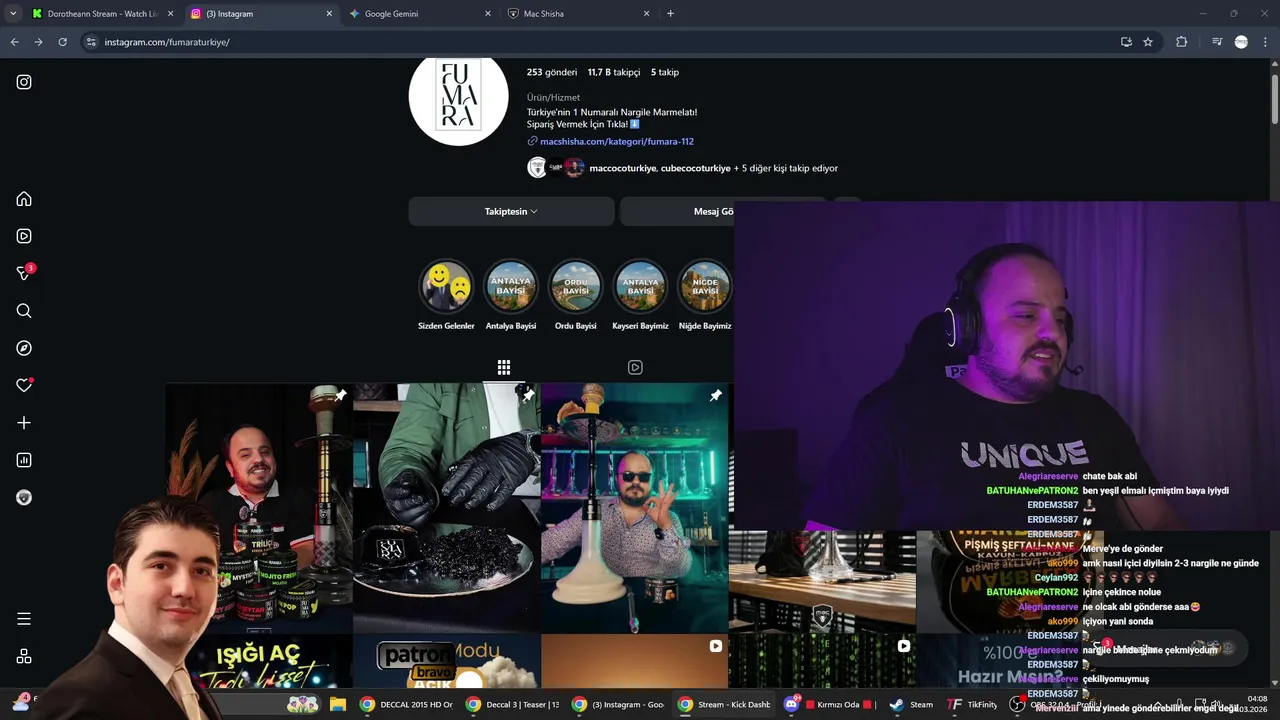Viewport: 1280px width, 720px height.
Task: Open the patron reel post thumbnail
Action: point(446,662)
